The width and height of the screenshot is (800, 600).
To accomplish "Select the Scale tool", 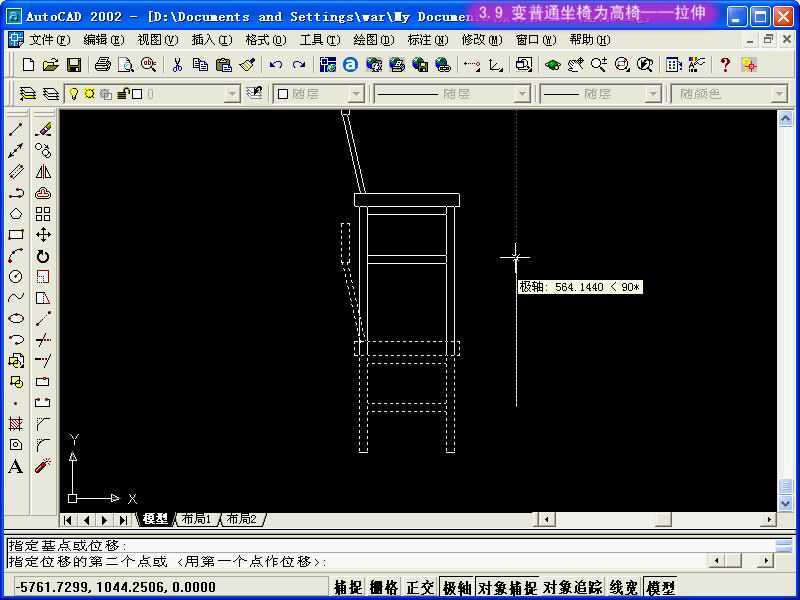I will tap(43, 277).
